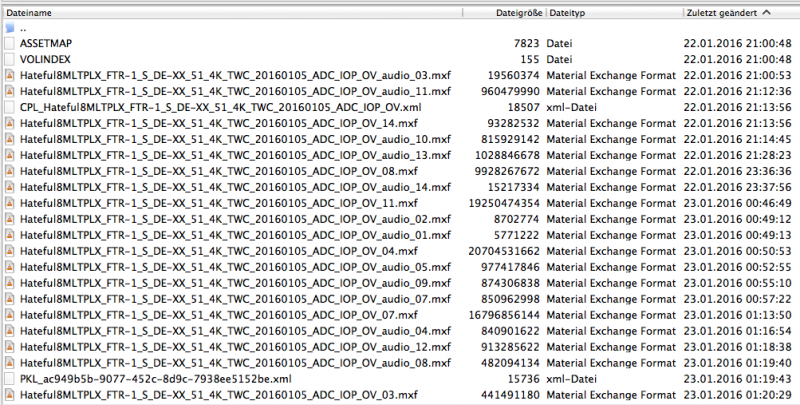Click the icon of the audio_03.mxf file
The width and height of the screenshot is (800, 405).
[9, 74]
